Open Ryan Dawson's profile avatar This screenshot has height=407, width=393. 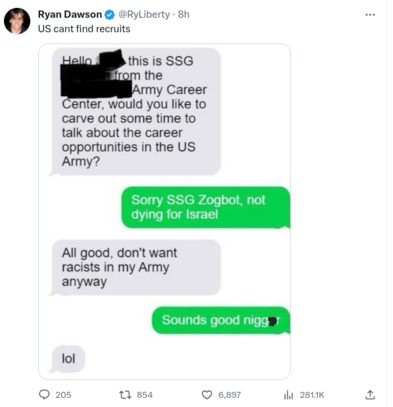(17, 21)
